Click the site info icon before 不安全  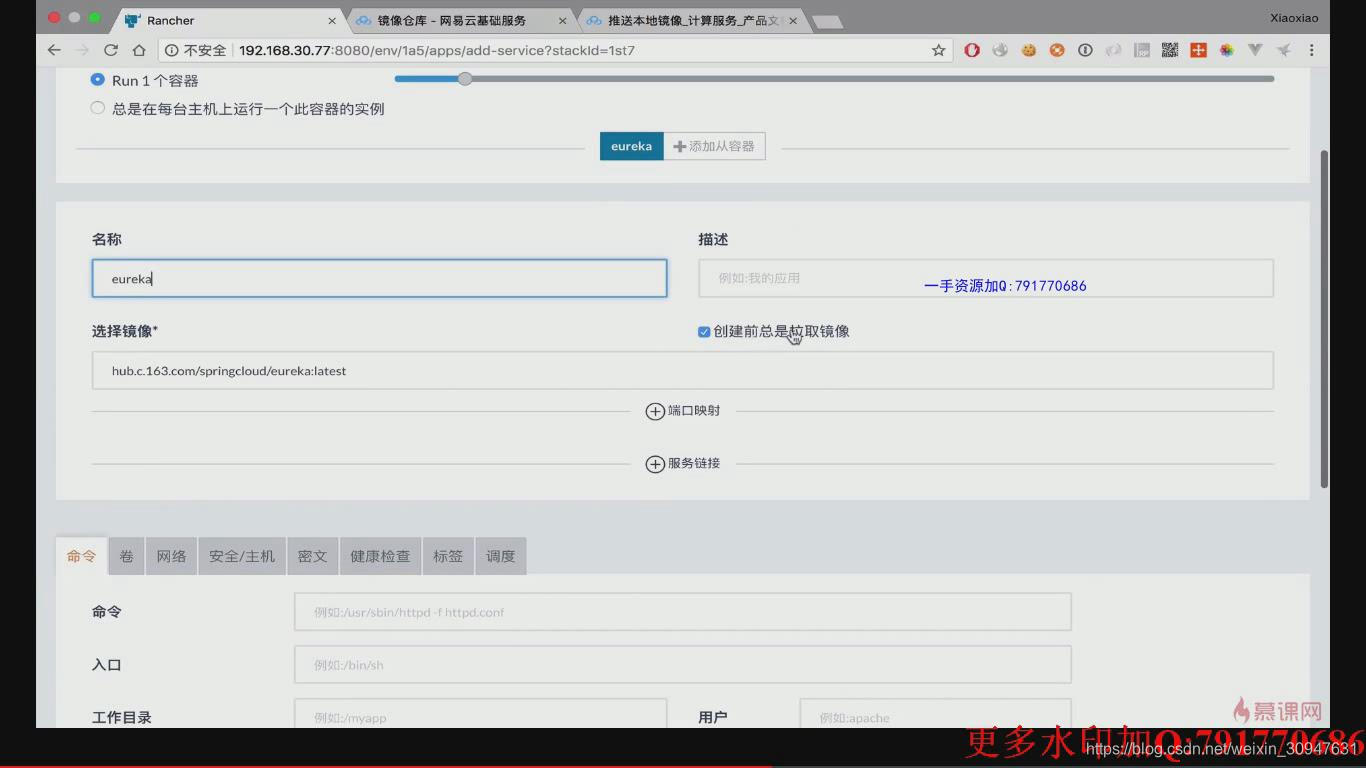click(171, 50)
